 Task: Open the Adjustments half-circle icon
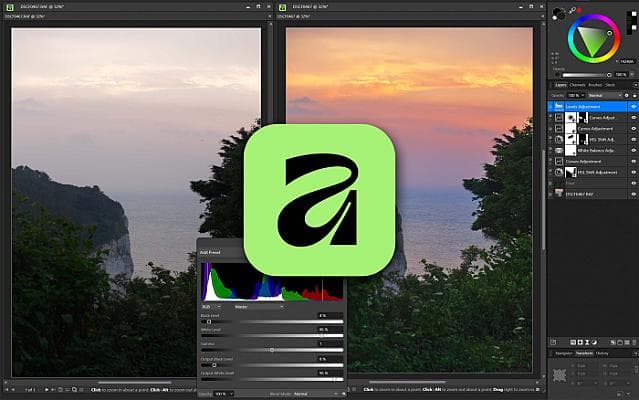coord(594,343)
